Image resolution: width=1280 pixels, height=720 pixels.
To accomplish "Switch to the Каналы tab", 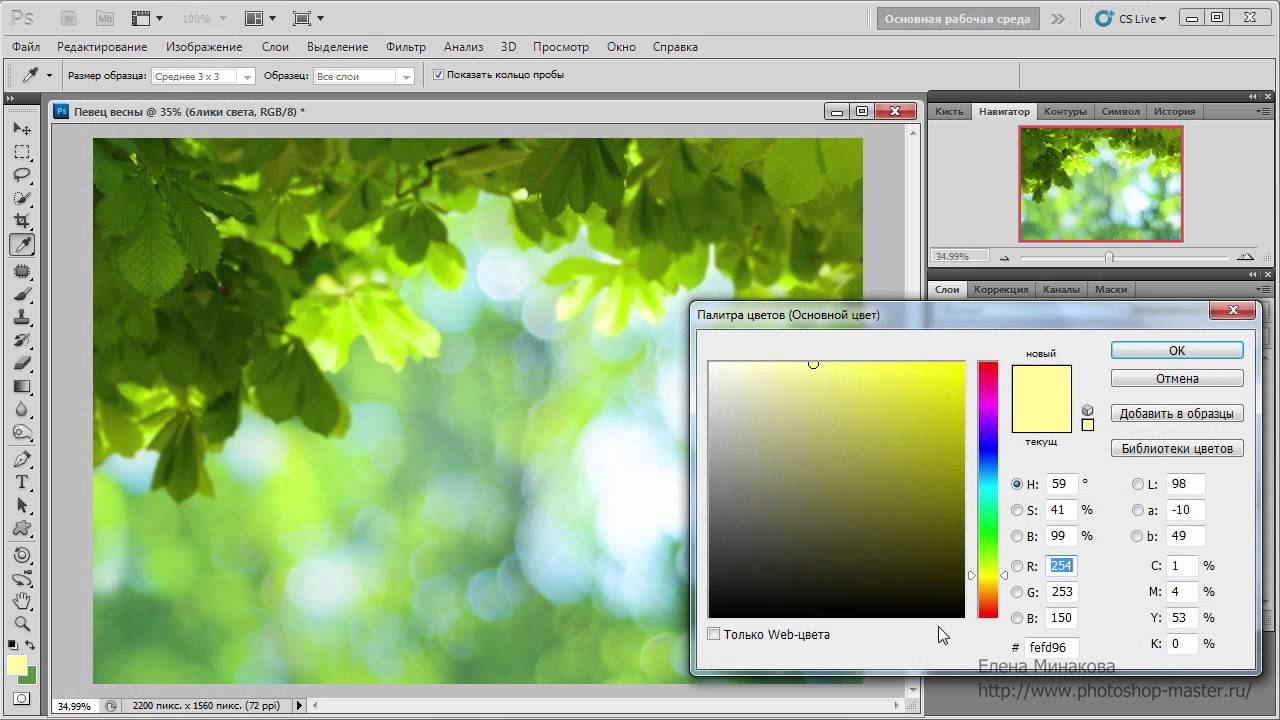I will pyautogui.click(x=1061, y=289).
